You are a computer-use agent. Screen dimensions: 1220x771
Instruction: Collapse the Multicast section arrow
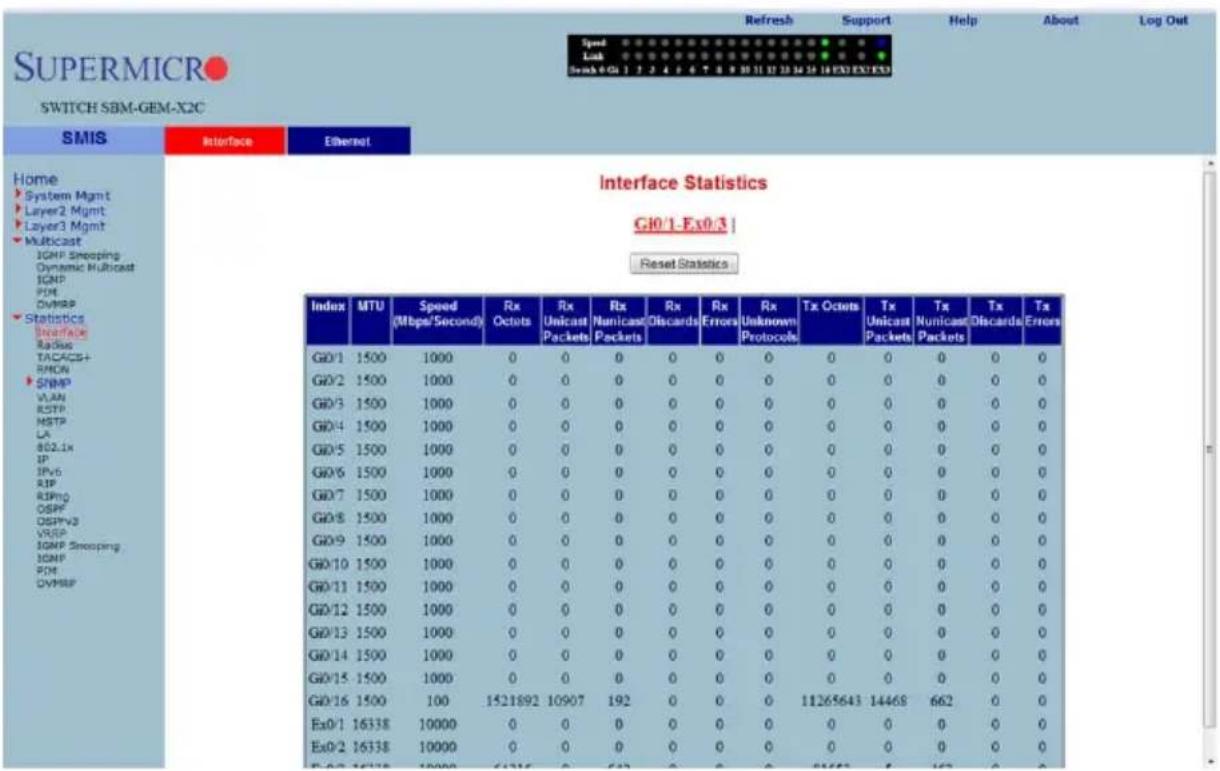pos(16,241)
